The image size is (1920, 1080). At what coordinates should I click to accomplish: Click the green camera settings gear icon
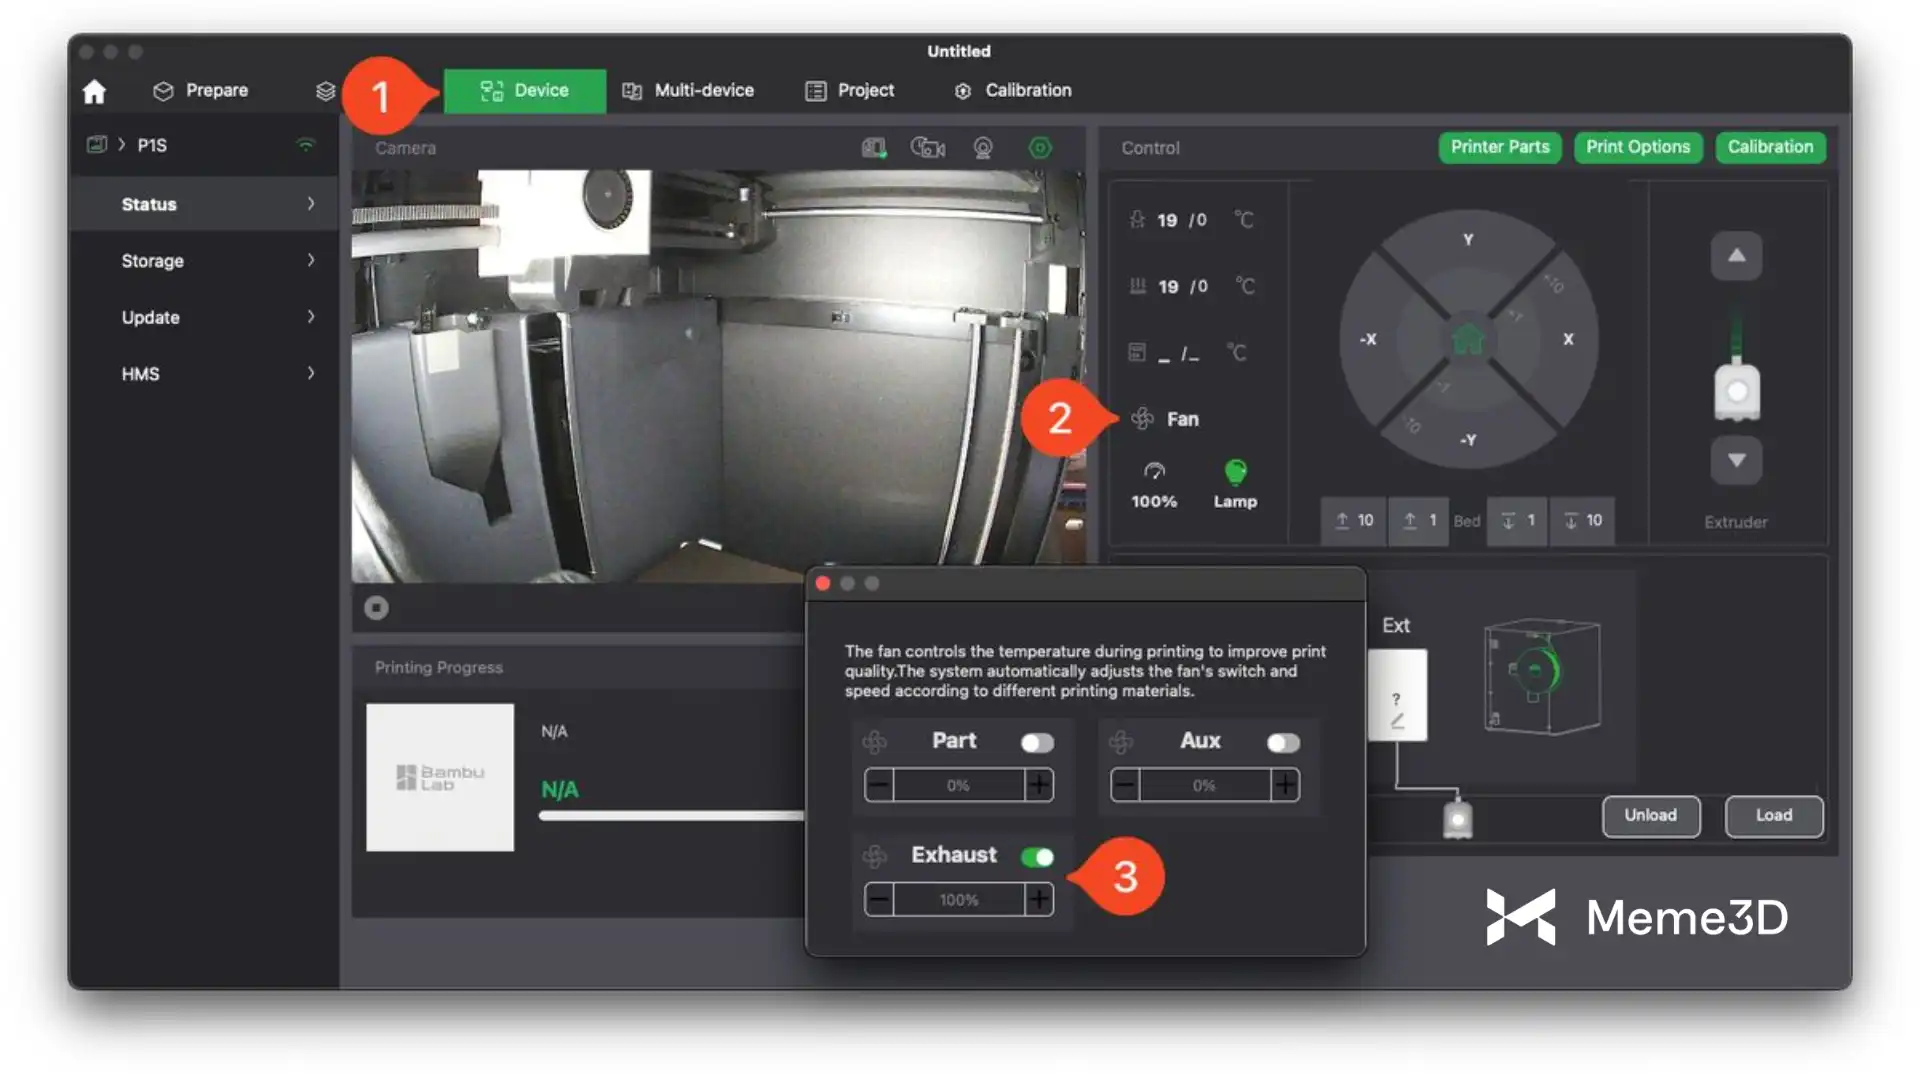click(1040, 148)
